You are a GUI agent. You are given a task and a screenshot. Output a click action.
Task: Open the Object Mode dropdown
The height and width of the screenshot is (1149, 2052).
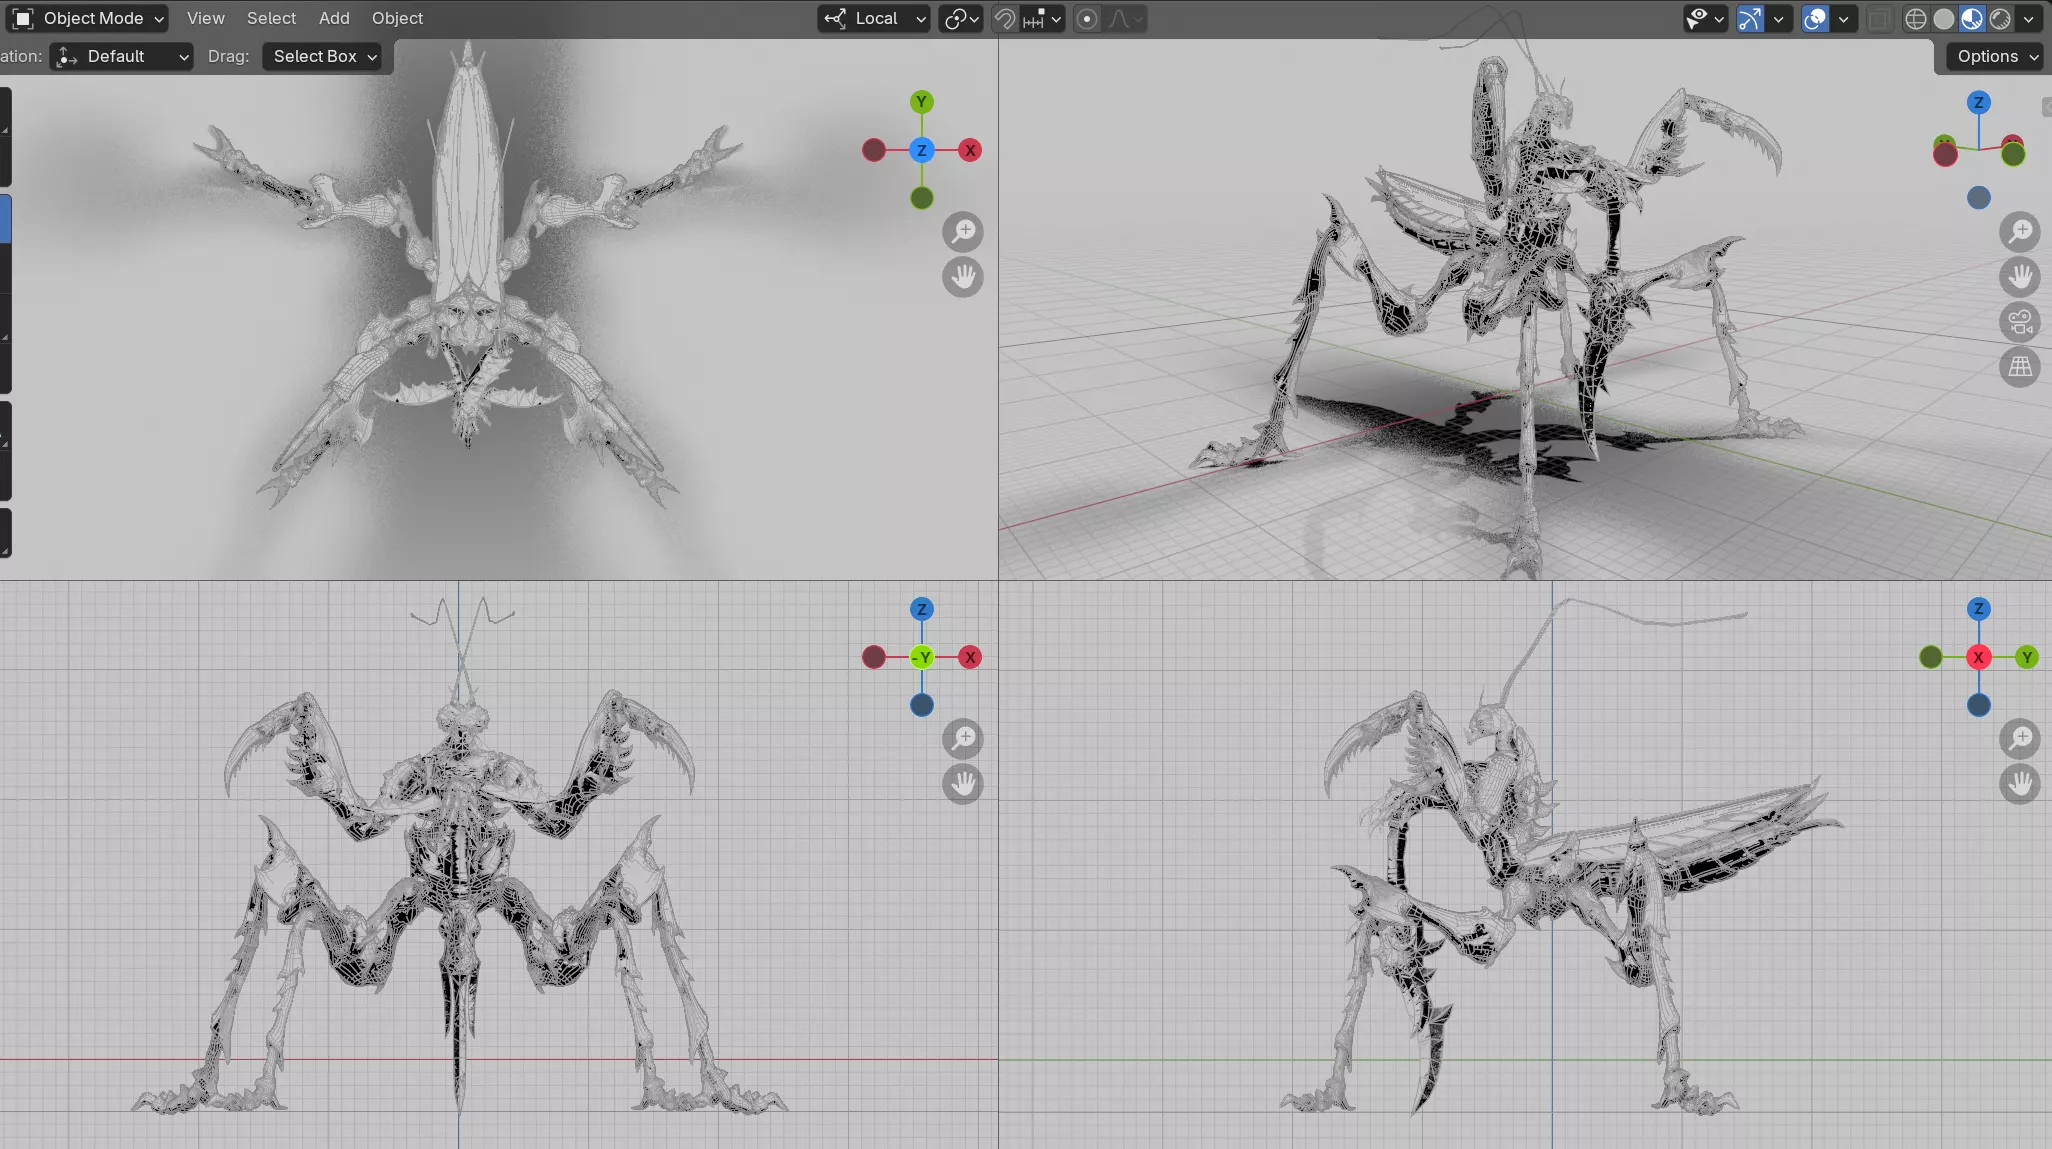pyautogui.click(x=92, y=18)
